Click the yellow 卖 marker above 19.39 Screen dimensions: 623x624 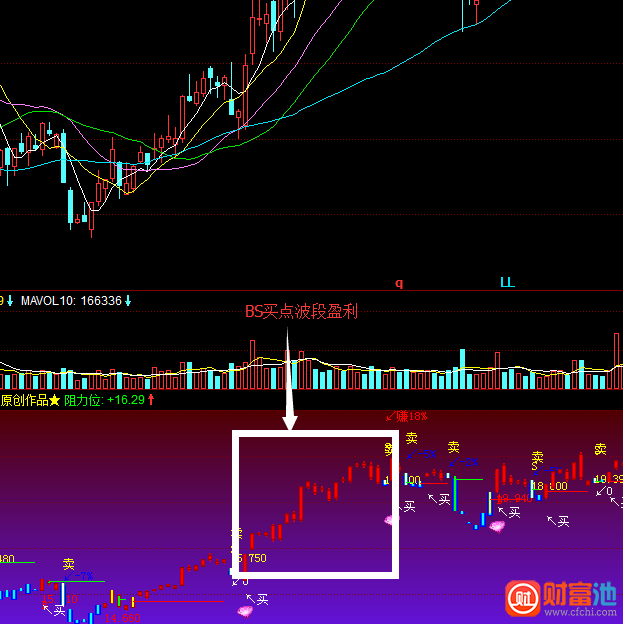(x=601, y=449)
